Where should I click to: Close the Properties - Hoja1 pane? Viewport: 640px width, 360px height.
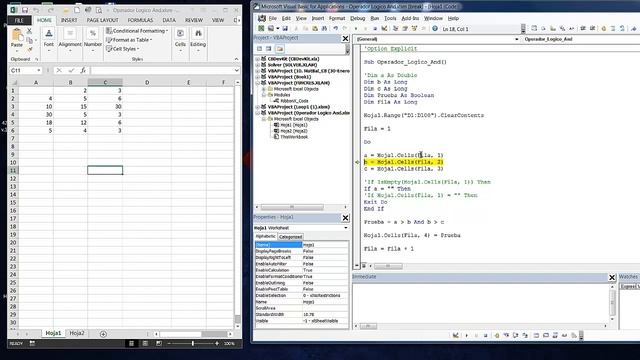coord(345,218)
